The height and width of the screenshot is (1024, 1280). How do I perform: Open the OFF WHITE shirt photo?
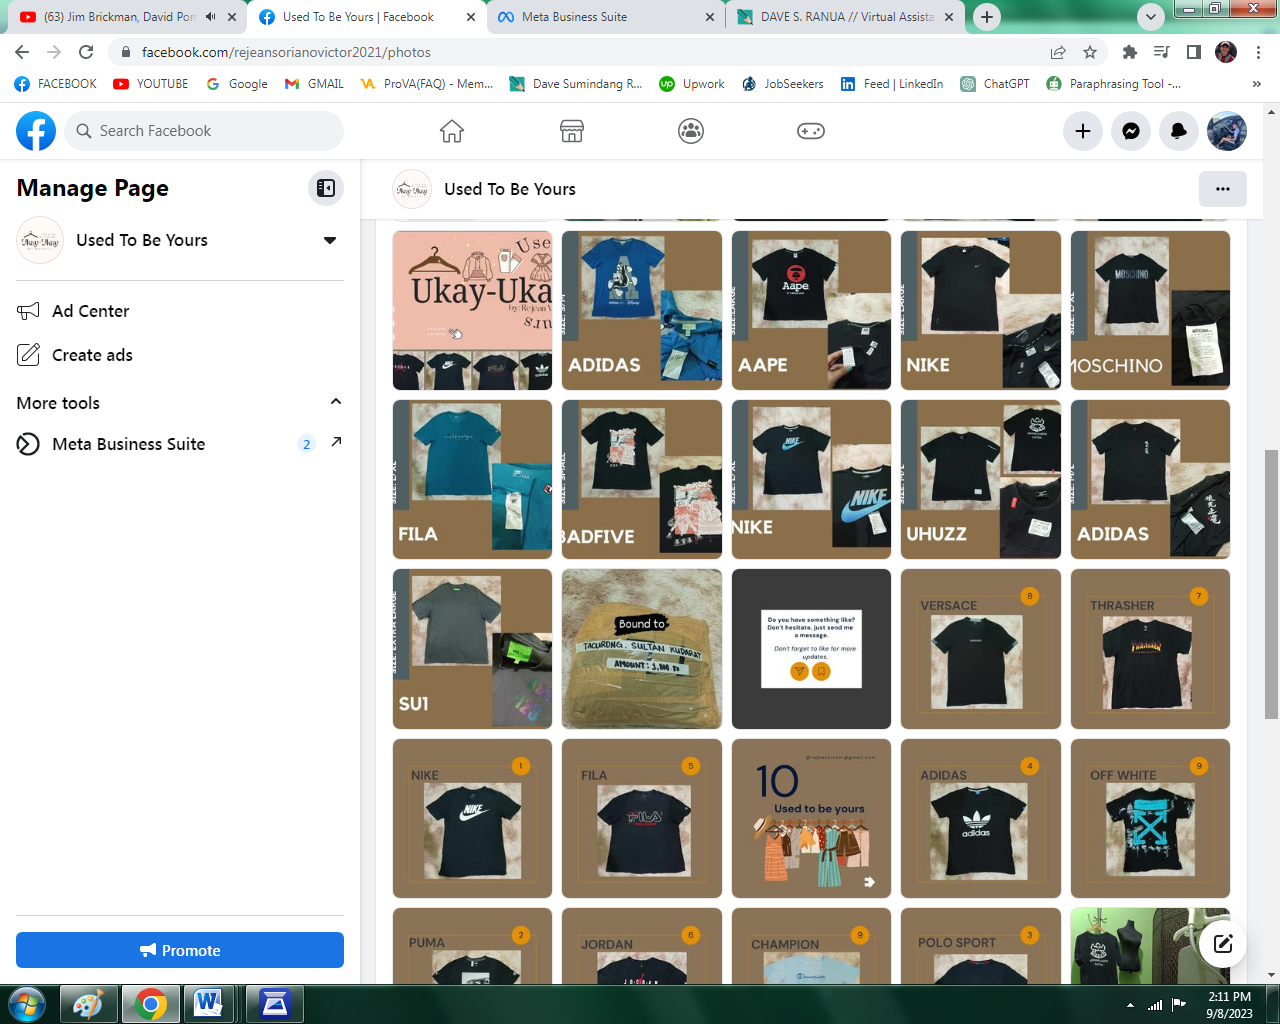(x=1150, y=819)
